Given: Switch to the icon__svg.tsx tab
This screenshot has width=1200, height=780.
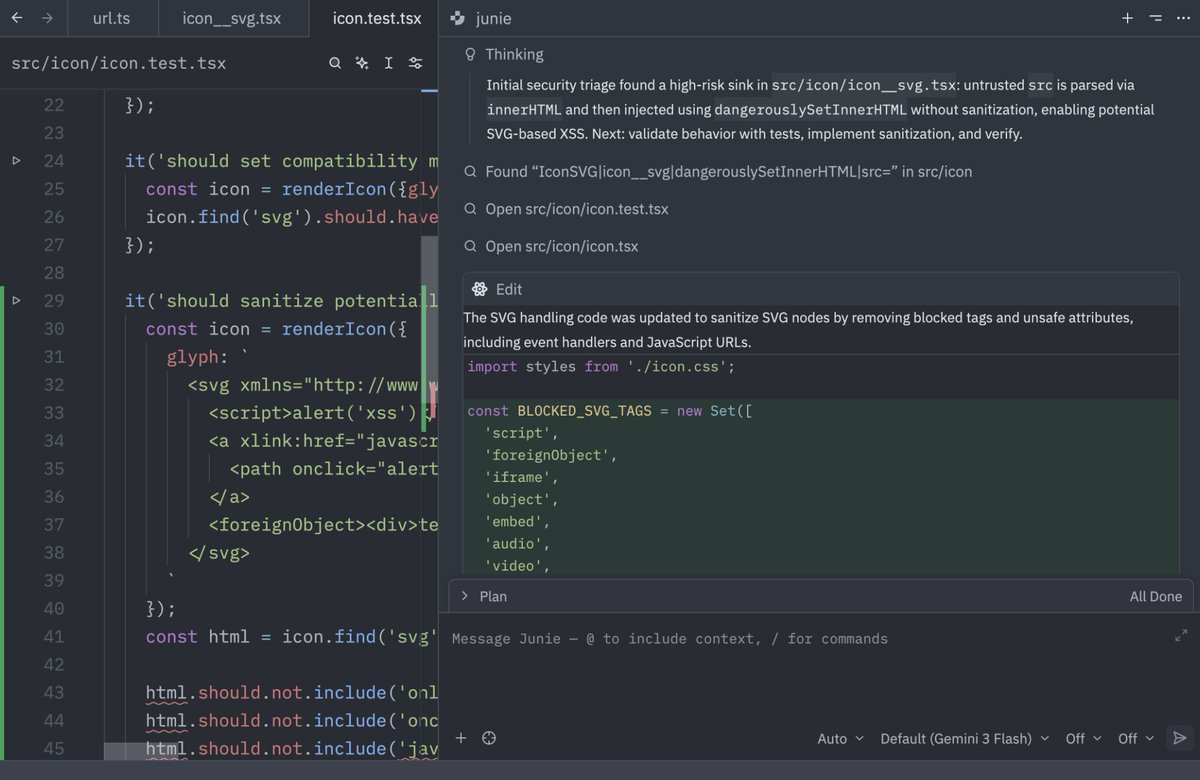Looking at the screenshot, I should pyautogui.click(x=232, y=18).
